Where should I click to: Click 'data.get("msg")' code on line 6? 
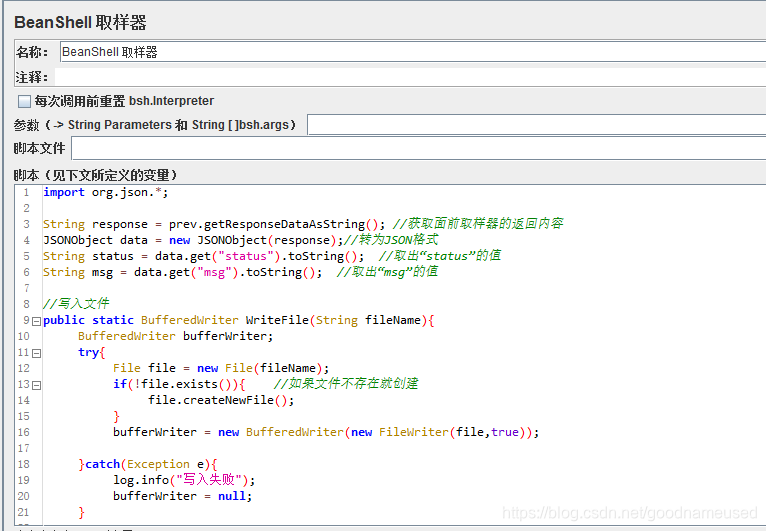186,272
